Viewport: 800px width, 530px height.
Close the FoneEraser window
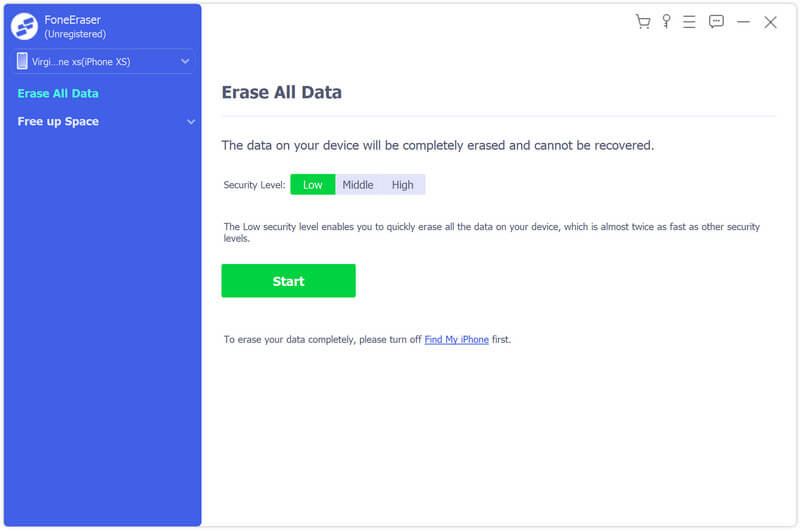[770, 22]
